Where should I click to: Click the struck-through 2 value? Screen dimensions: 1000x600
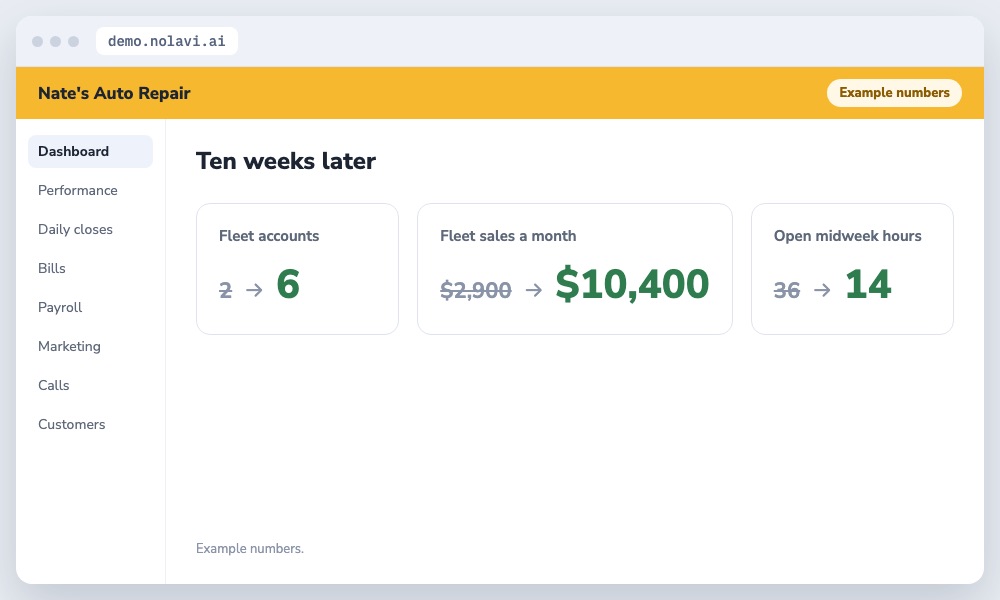pyautogui.click(x=225, y=290)
